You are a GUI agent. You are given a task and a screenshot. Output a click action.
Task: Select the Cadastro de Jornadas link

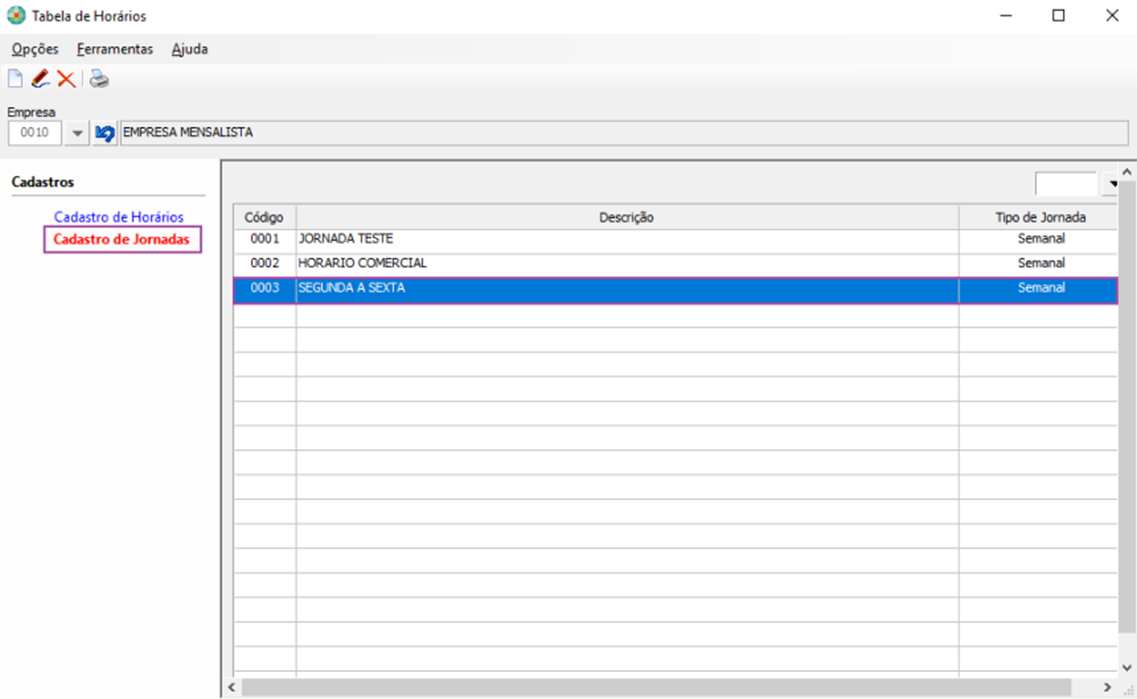point(122,239)
